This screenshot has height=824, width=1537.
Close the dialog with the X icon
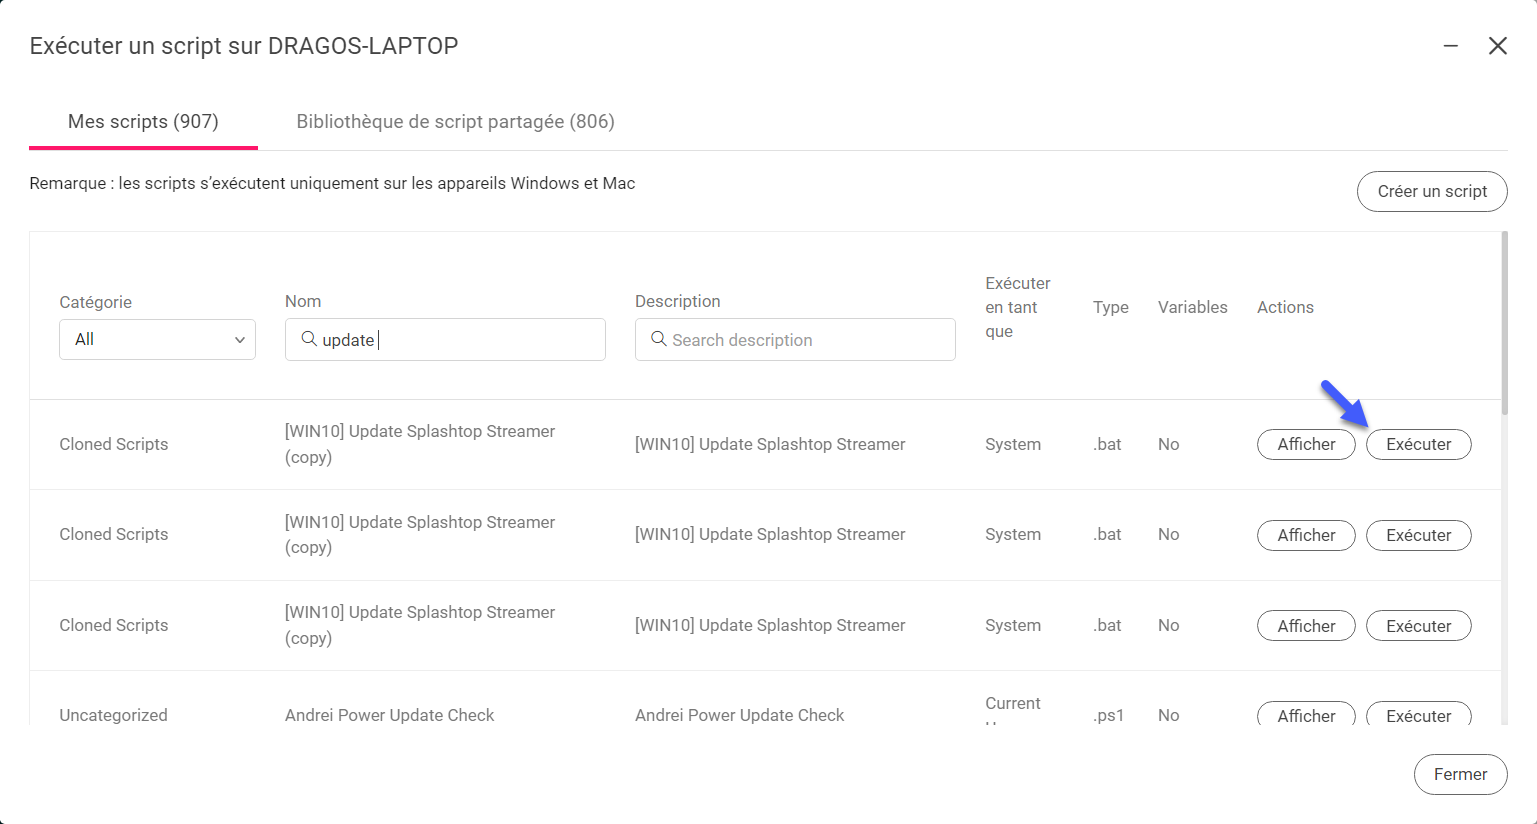coord(1497,46)
